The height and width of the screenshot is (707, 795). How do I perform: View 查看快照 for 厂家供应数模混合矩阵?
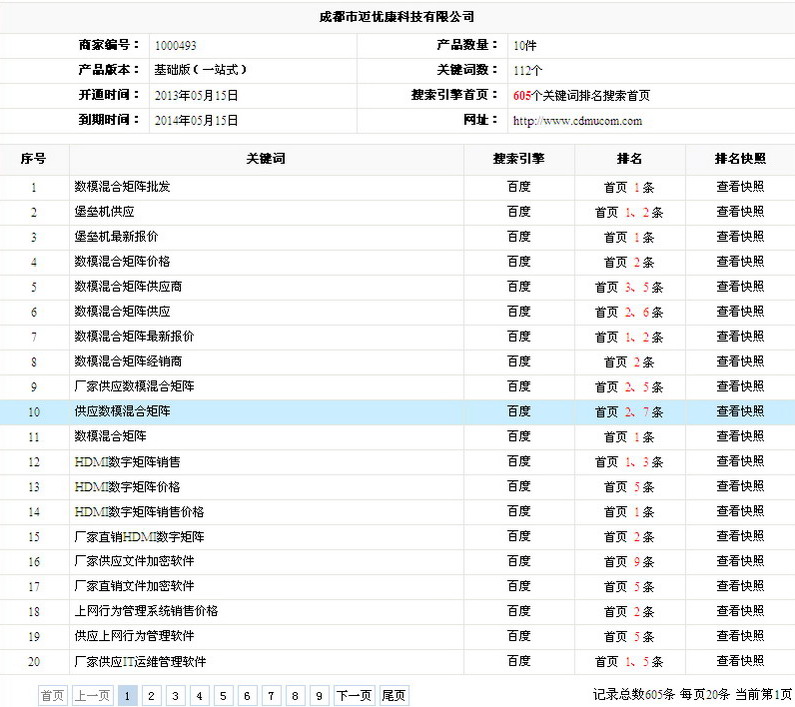(740, 386)
